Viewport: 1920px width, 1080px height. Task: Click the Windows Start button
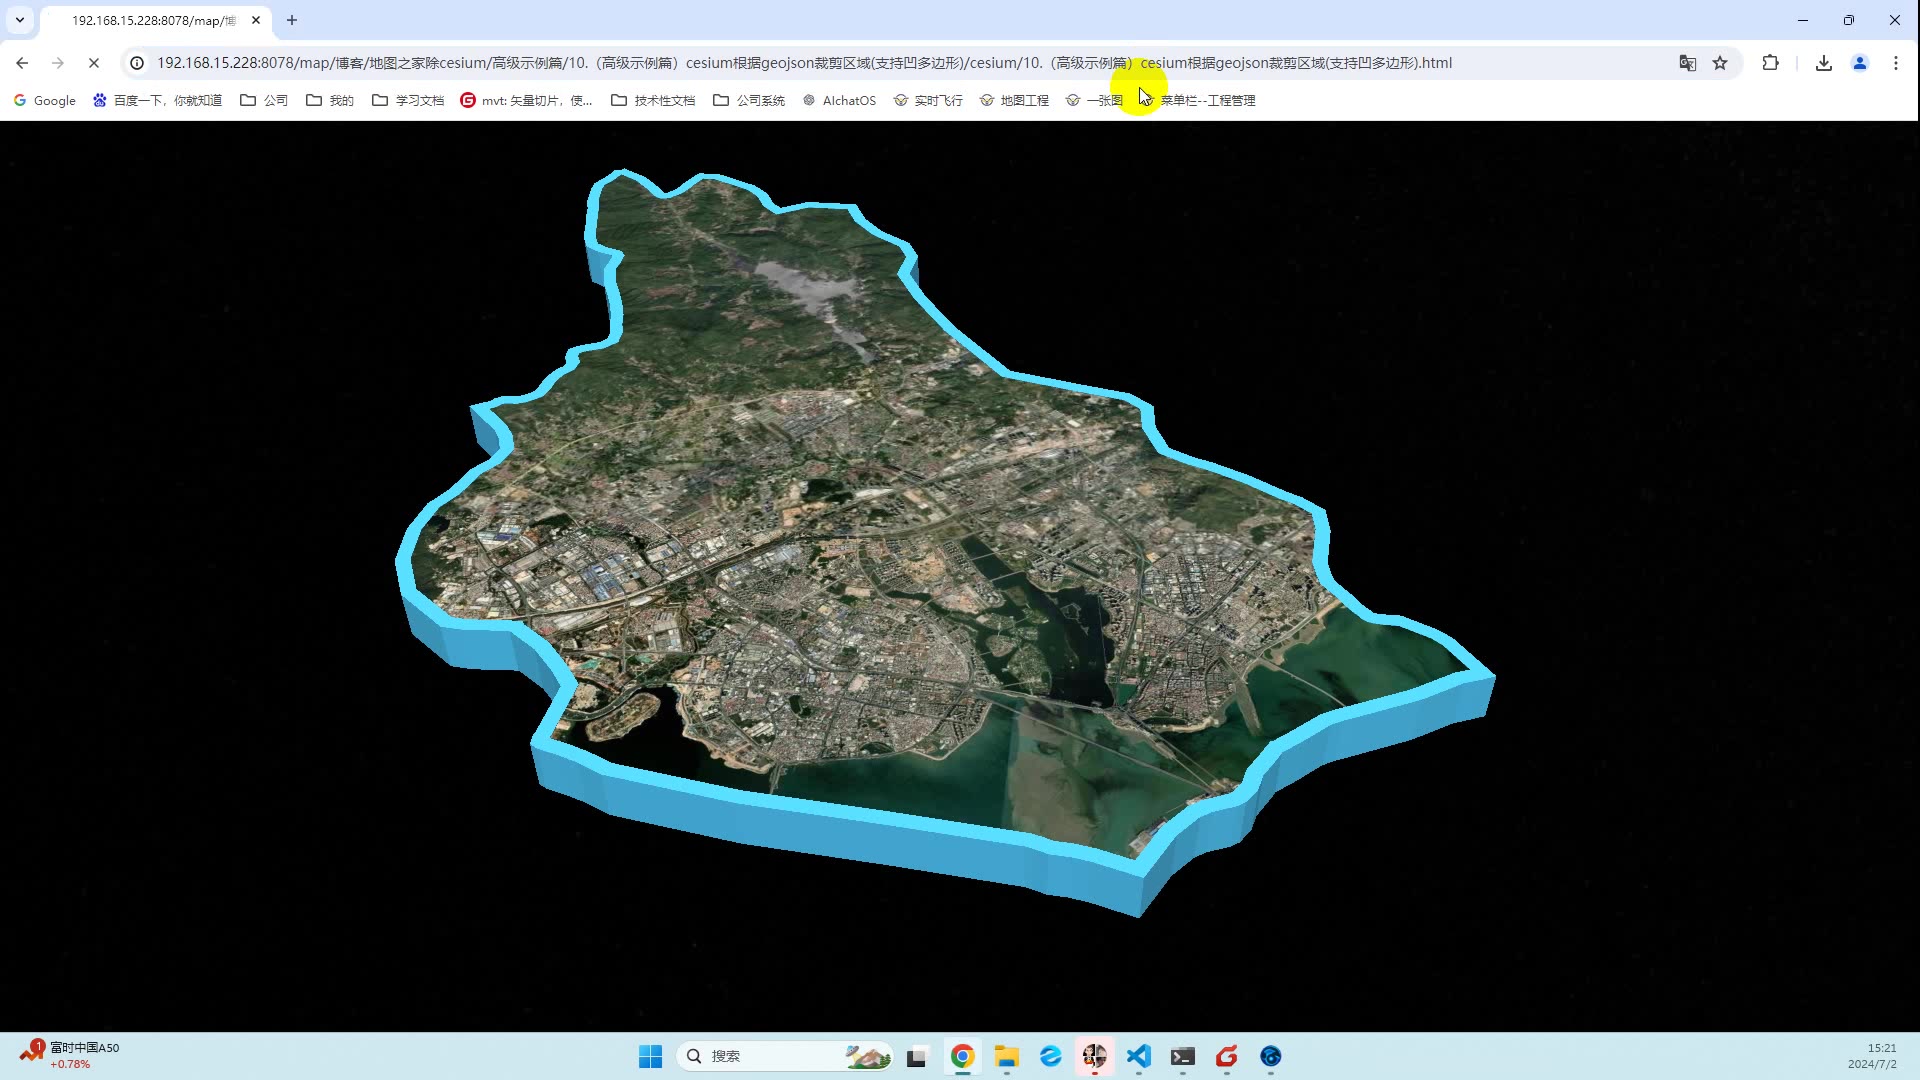point(650,1056)
